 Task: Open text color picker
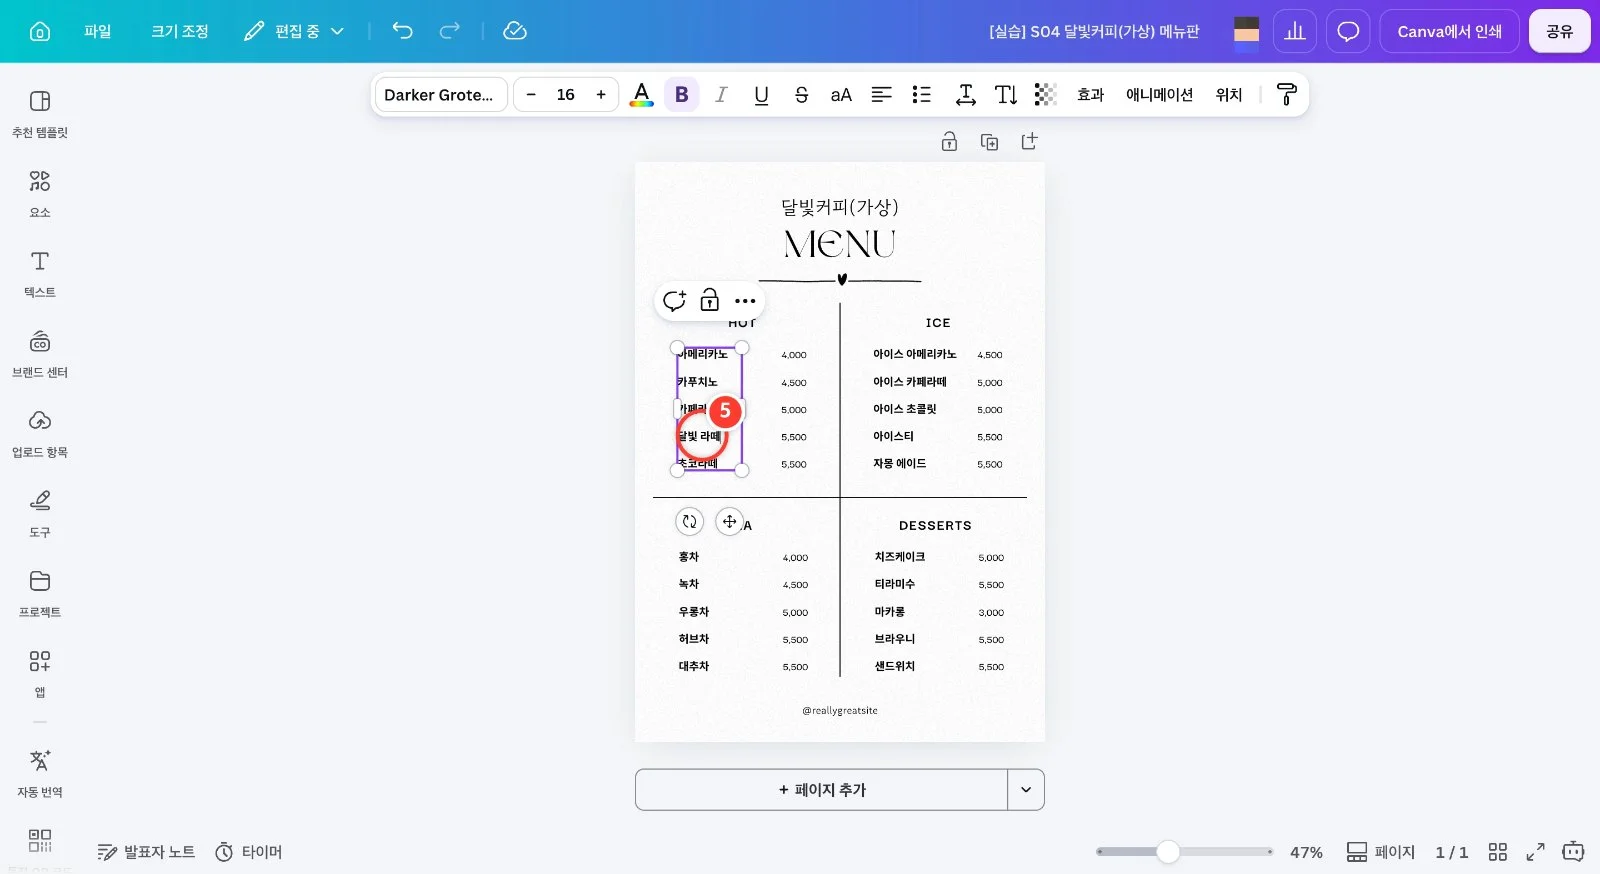coord(642,95)
